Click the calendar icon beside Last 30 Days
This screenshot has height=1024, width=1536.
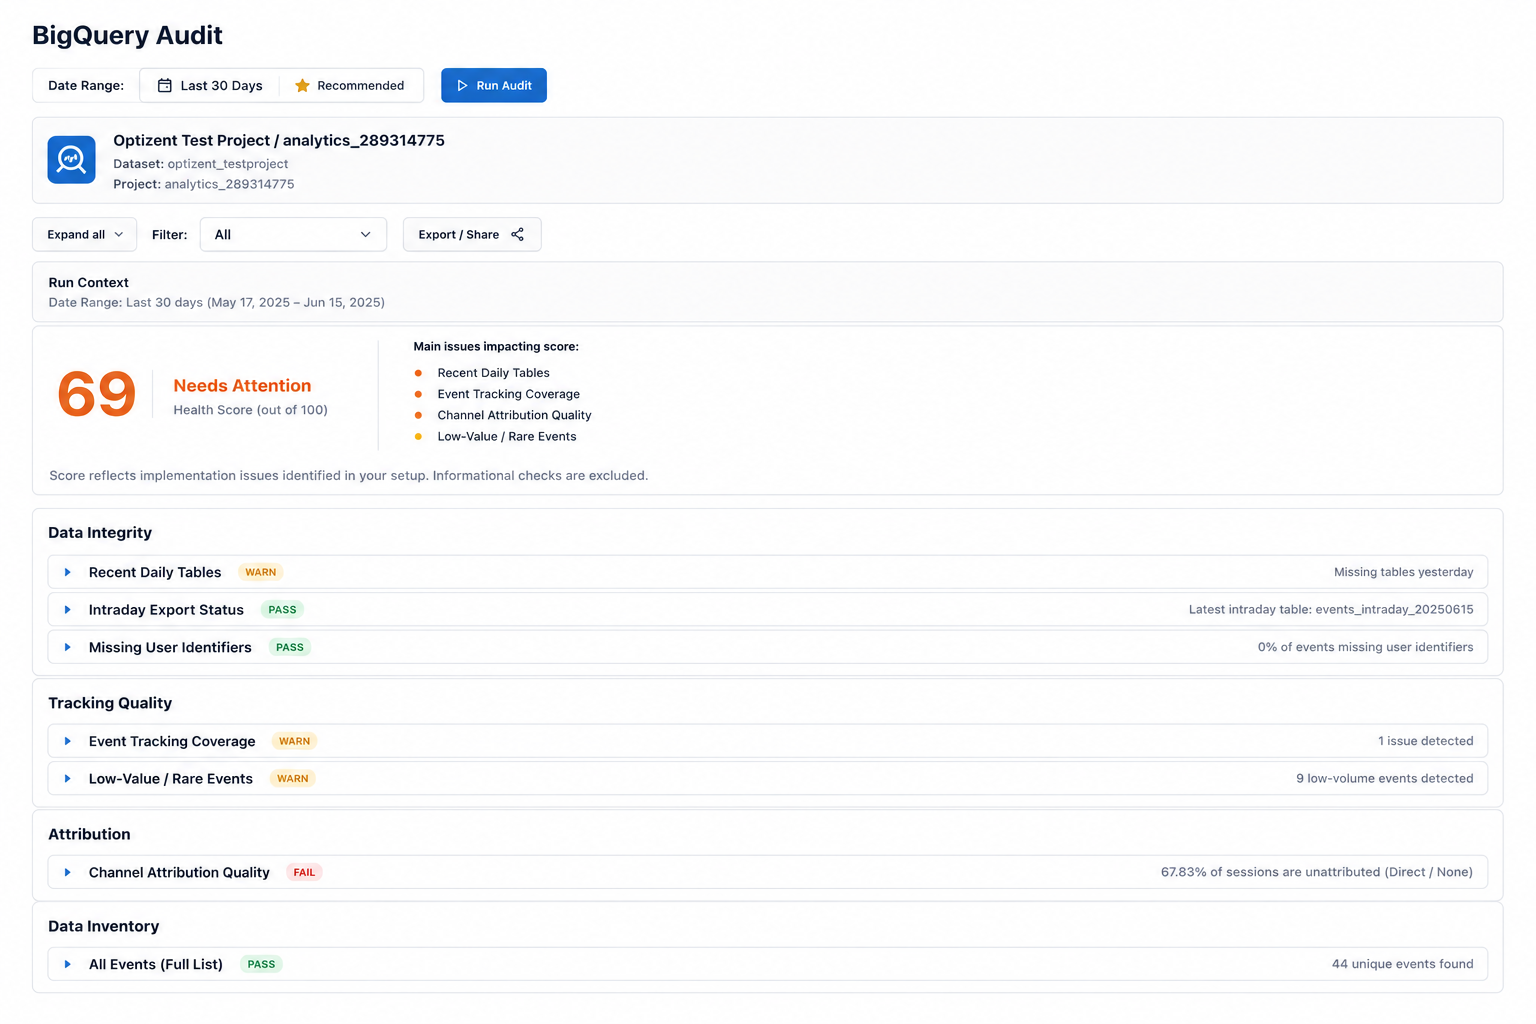pos(165,85)
